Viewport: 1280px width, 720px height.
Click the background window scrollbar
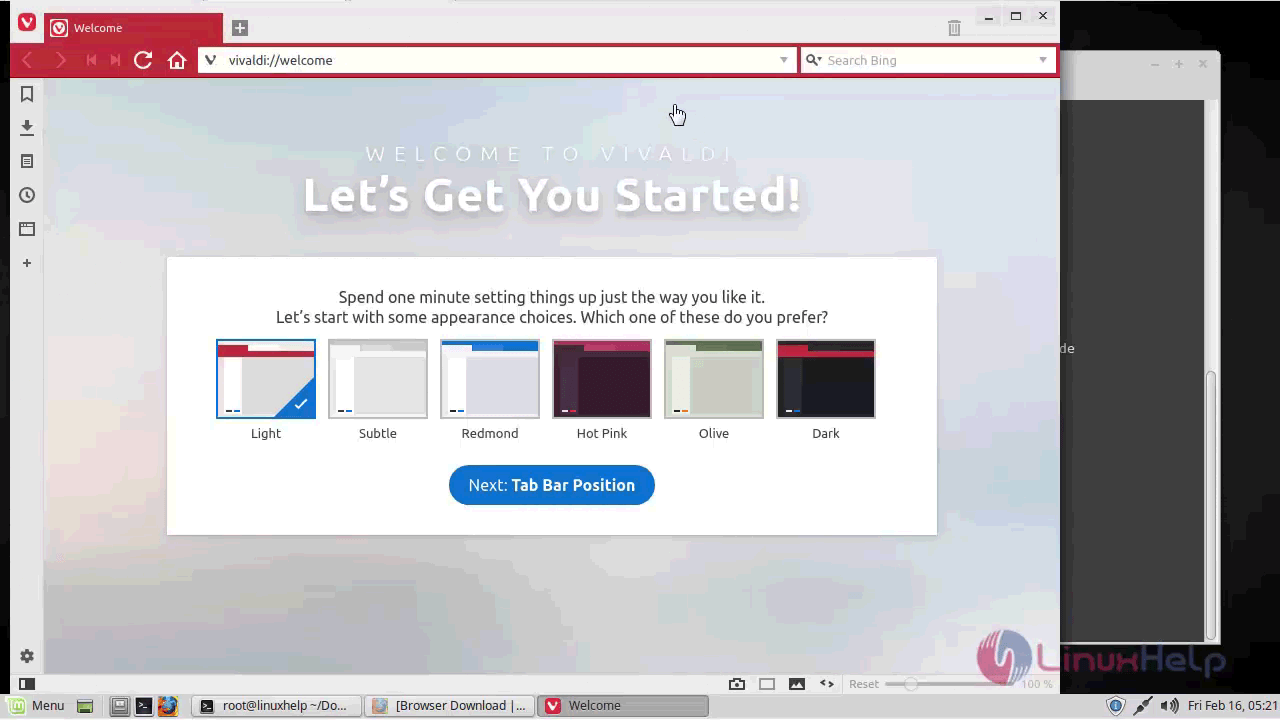point(1212,506)
